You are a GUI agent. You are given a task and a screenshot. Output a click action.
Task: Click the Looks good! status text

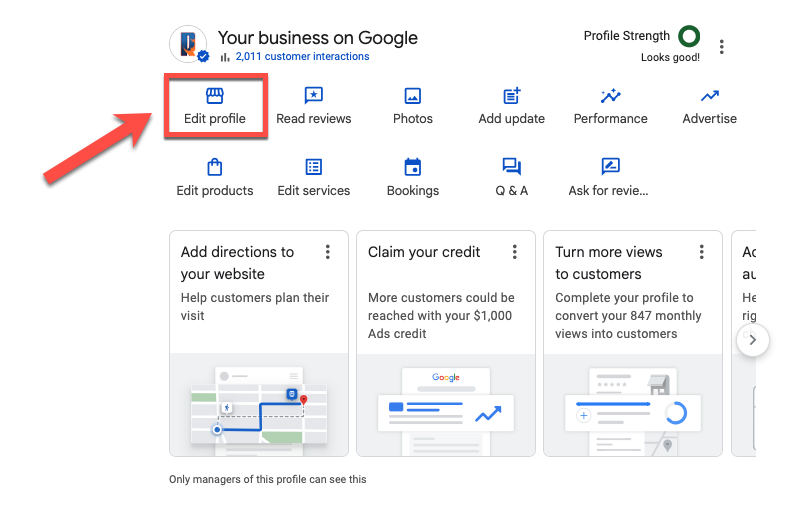(670, 57)
